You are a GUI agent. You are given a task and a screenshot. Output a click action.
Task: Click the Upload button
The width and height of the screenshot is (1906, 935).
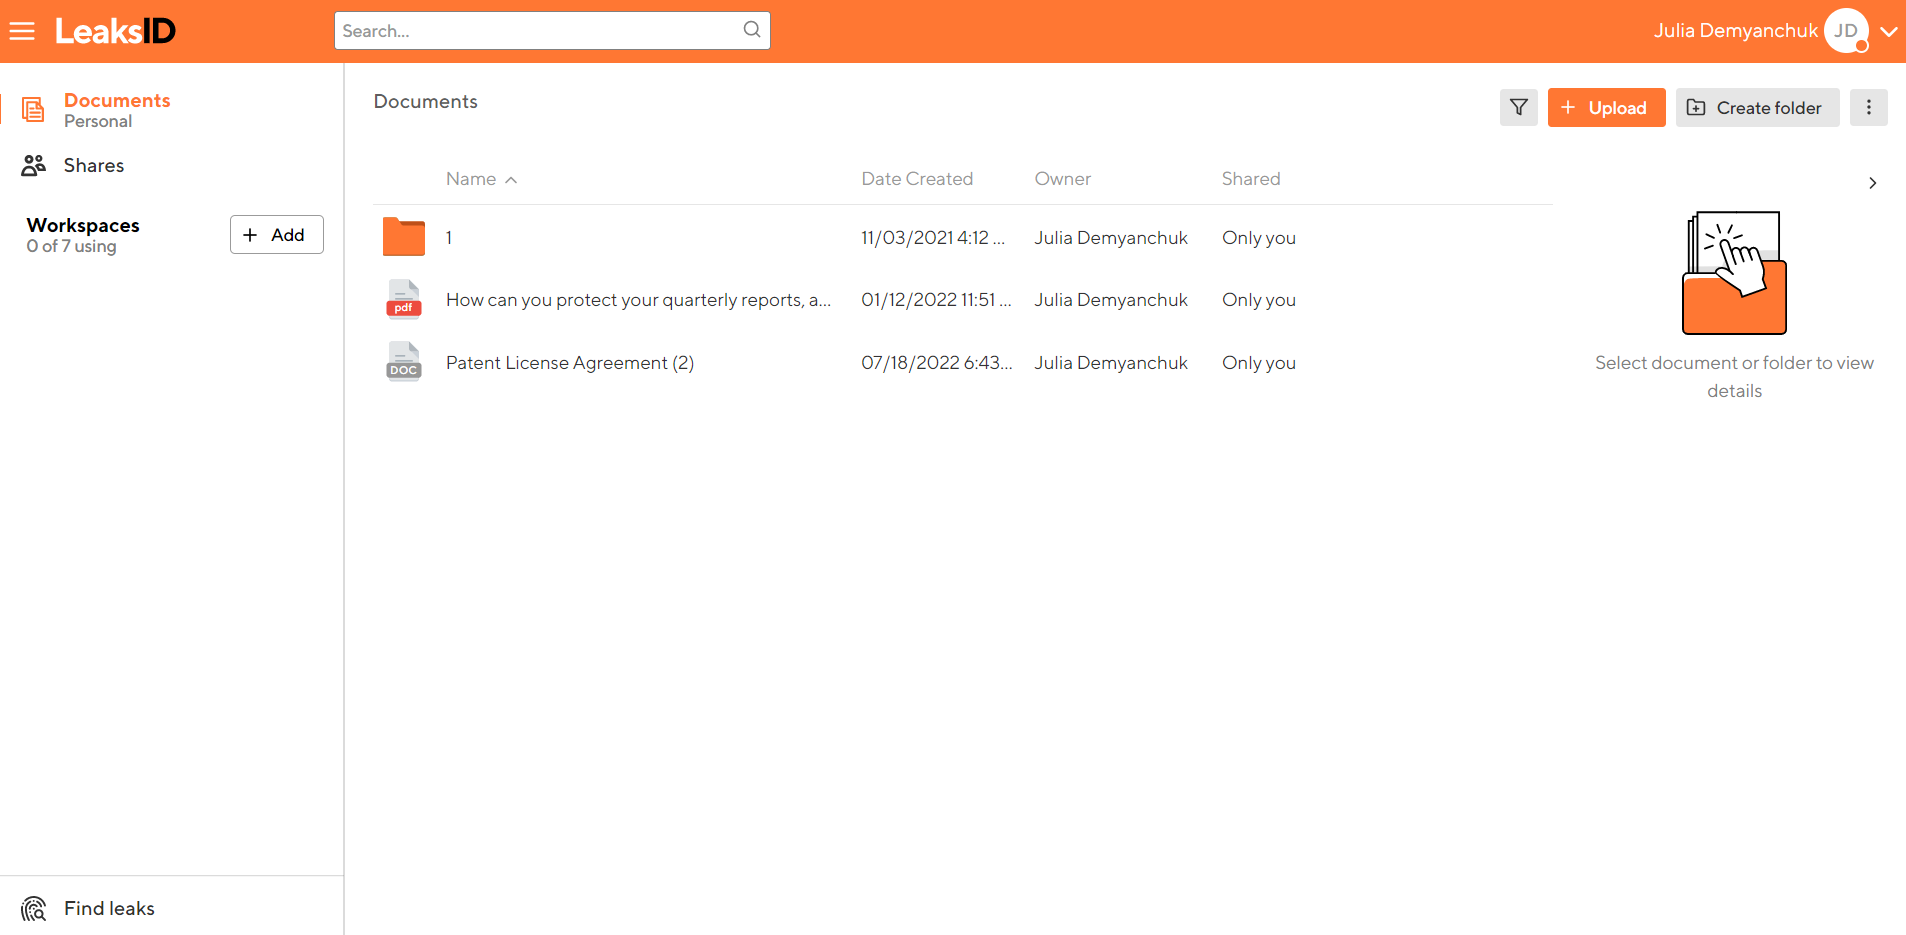click(1606, 107)
